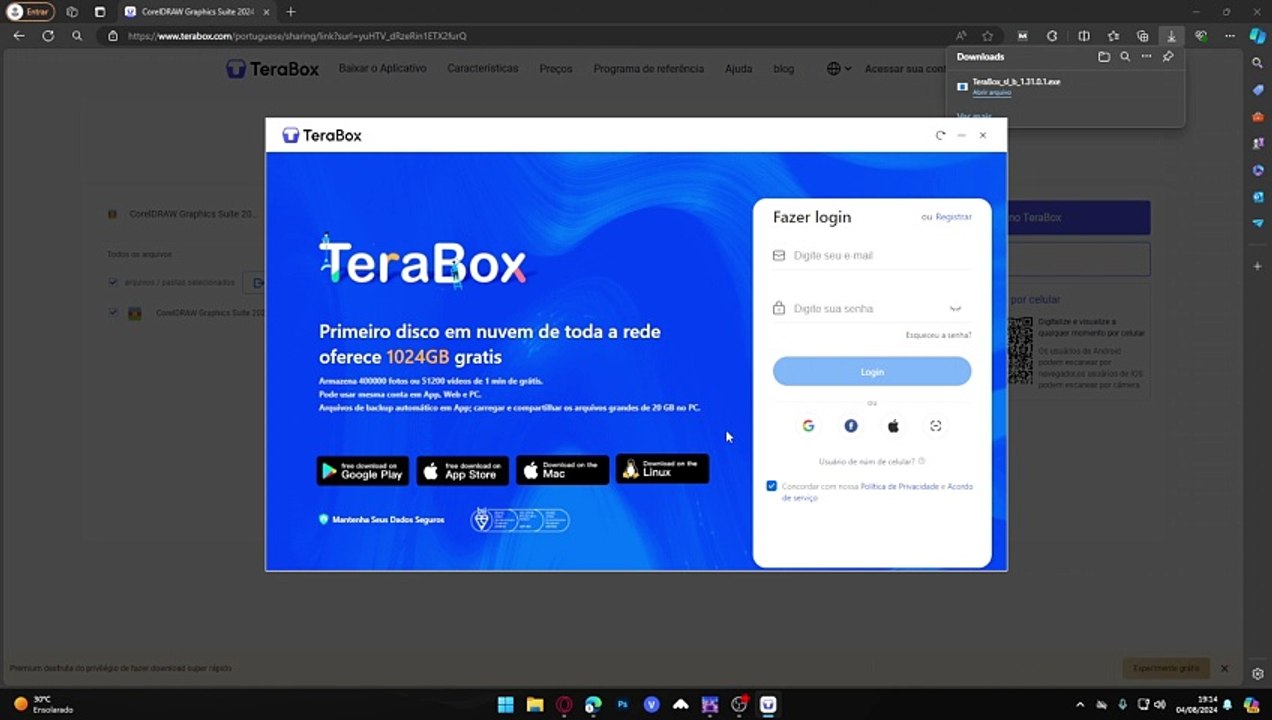Open the browser sidebar search icon
Viewport: 1272px width, 720px height.
1258,63
